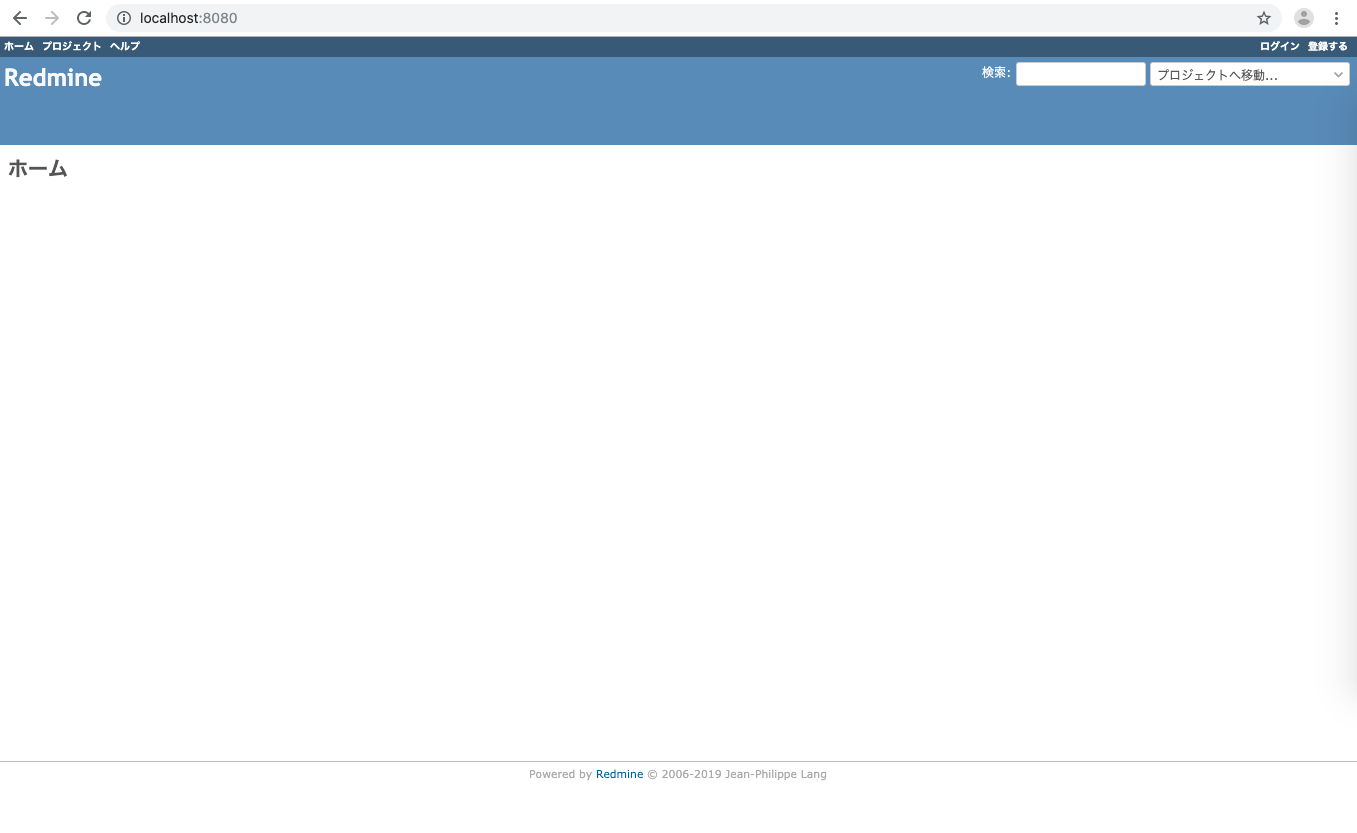
Task: Click the 登録する link
Action: point(1328,46)
